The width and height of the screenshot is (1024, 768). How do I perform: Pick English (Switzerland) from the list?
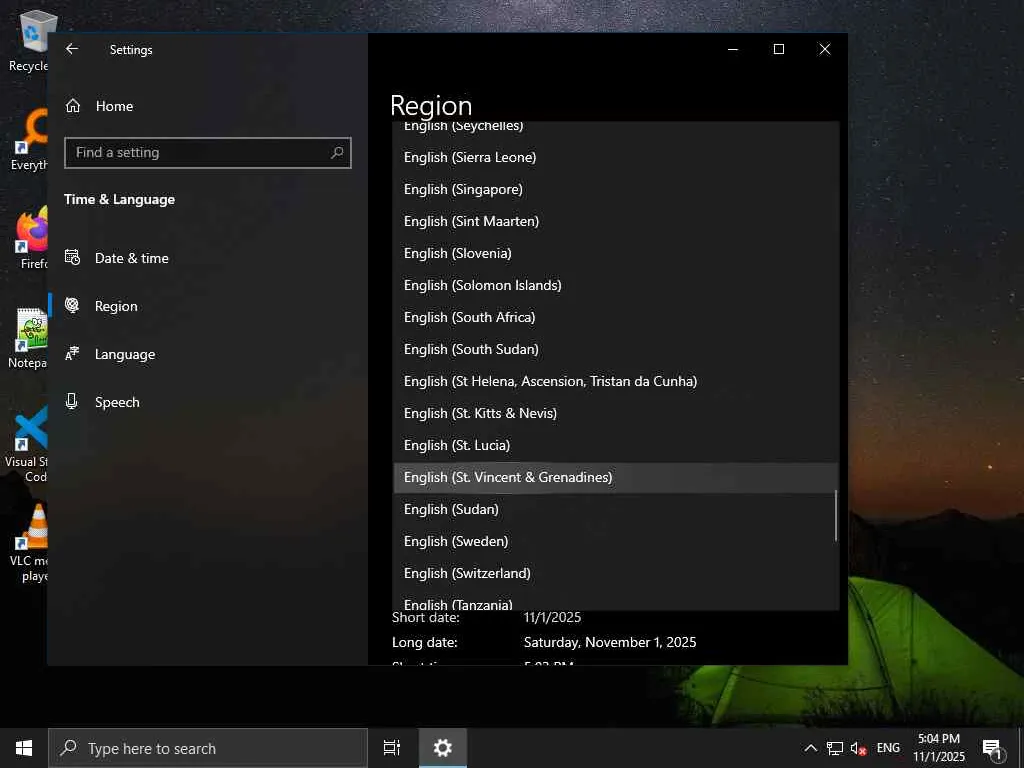pos(616,573)
